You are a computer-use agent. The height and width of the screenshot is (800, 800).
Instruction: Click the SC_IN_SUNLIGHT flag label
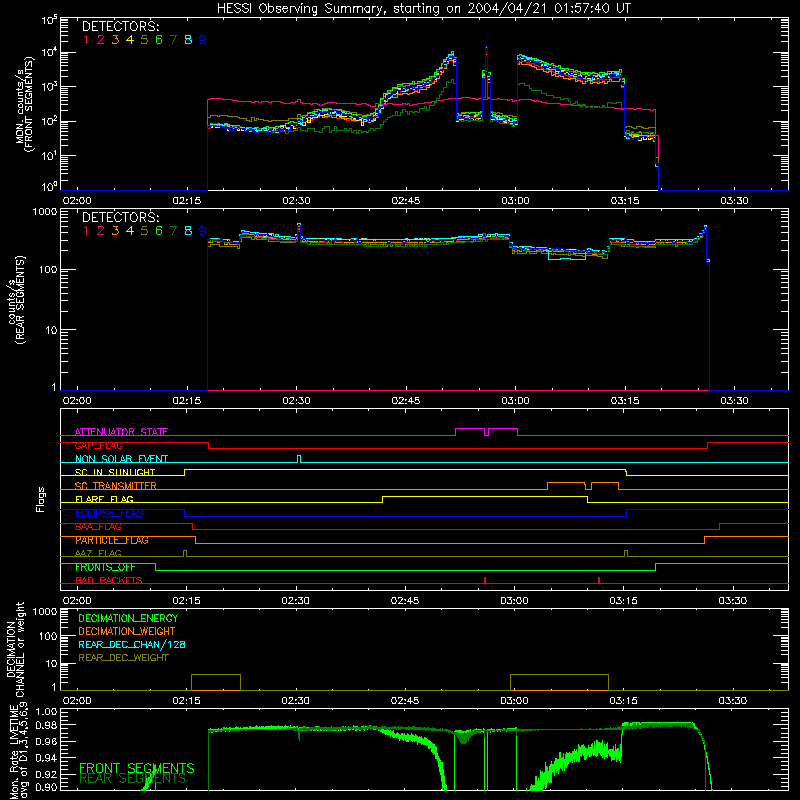(115, 472)
